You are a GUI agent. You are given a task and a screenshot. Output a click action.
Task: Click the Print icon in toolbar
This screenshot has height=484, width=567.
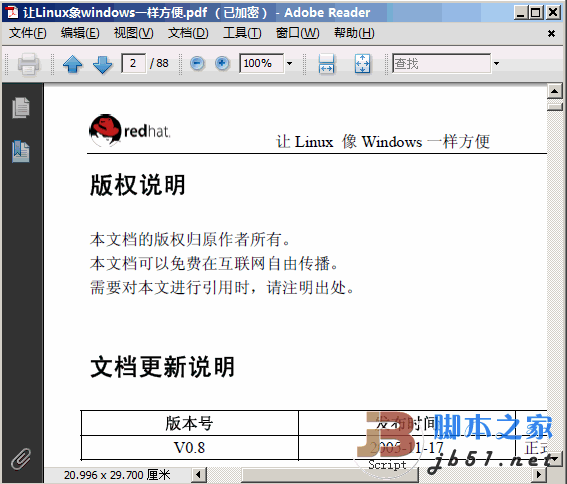pyautogui.click(x=29, y=64)
